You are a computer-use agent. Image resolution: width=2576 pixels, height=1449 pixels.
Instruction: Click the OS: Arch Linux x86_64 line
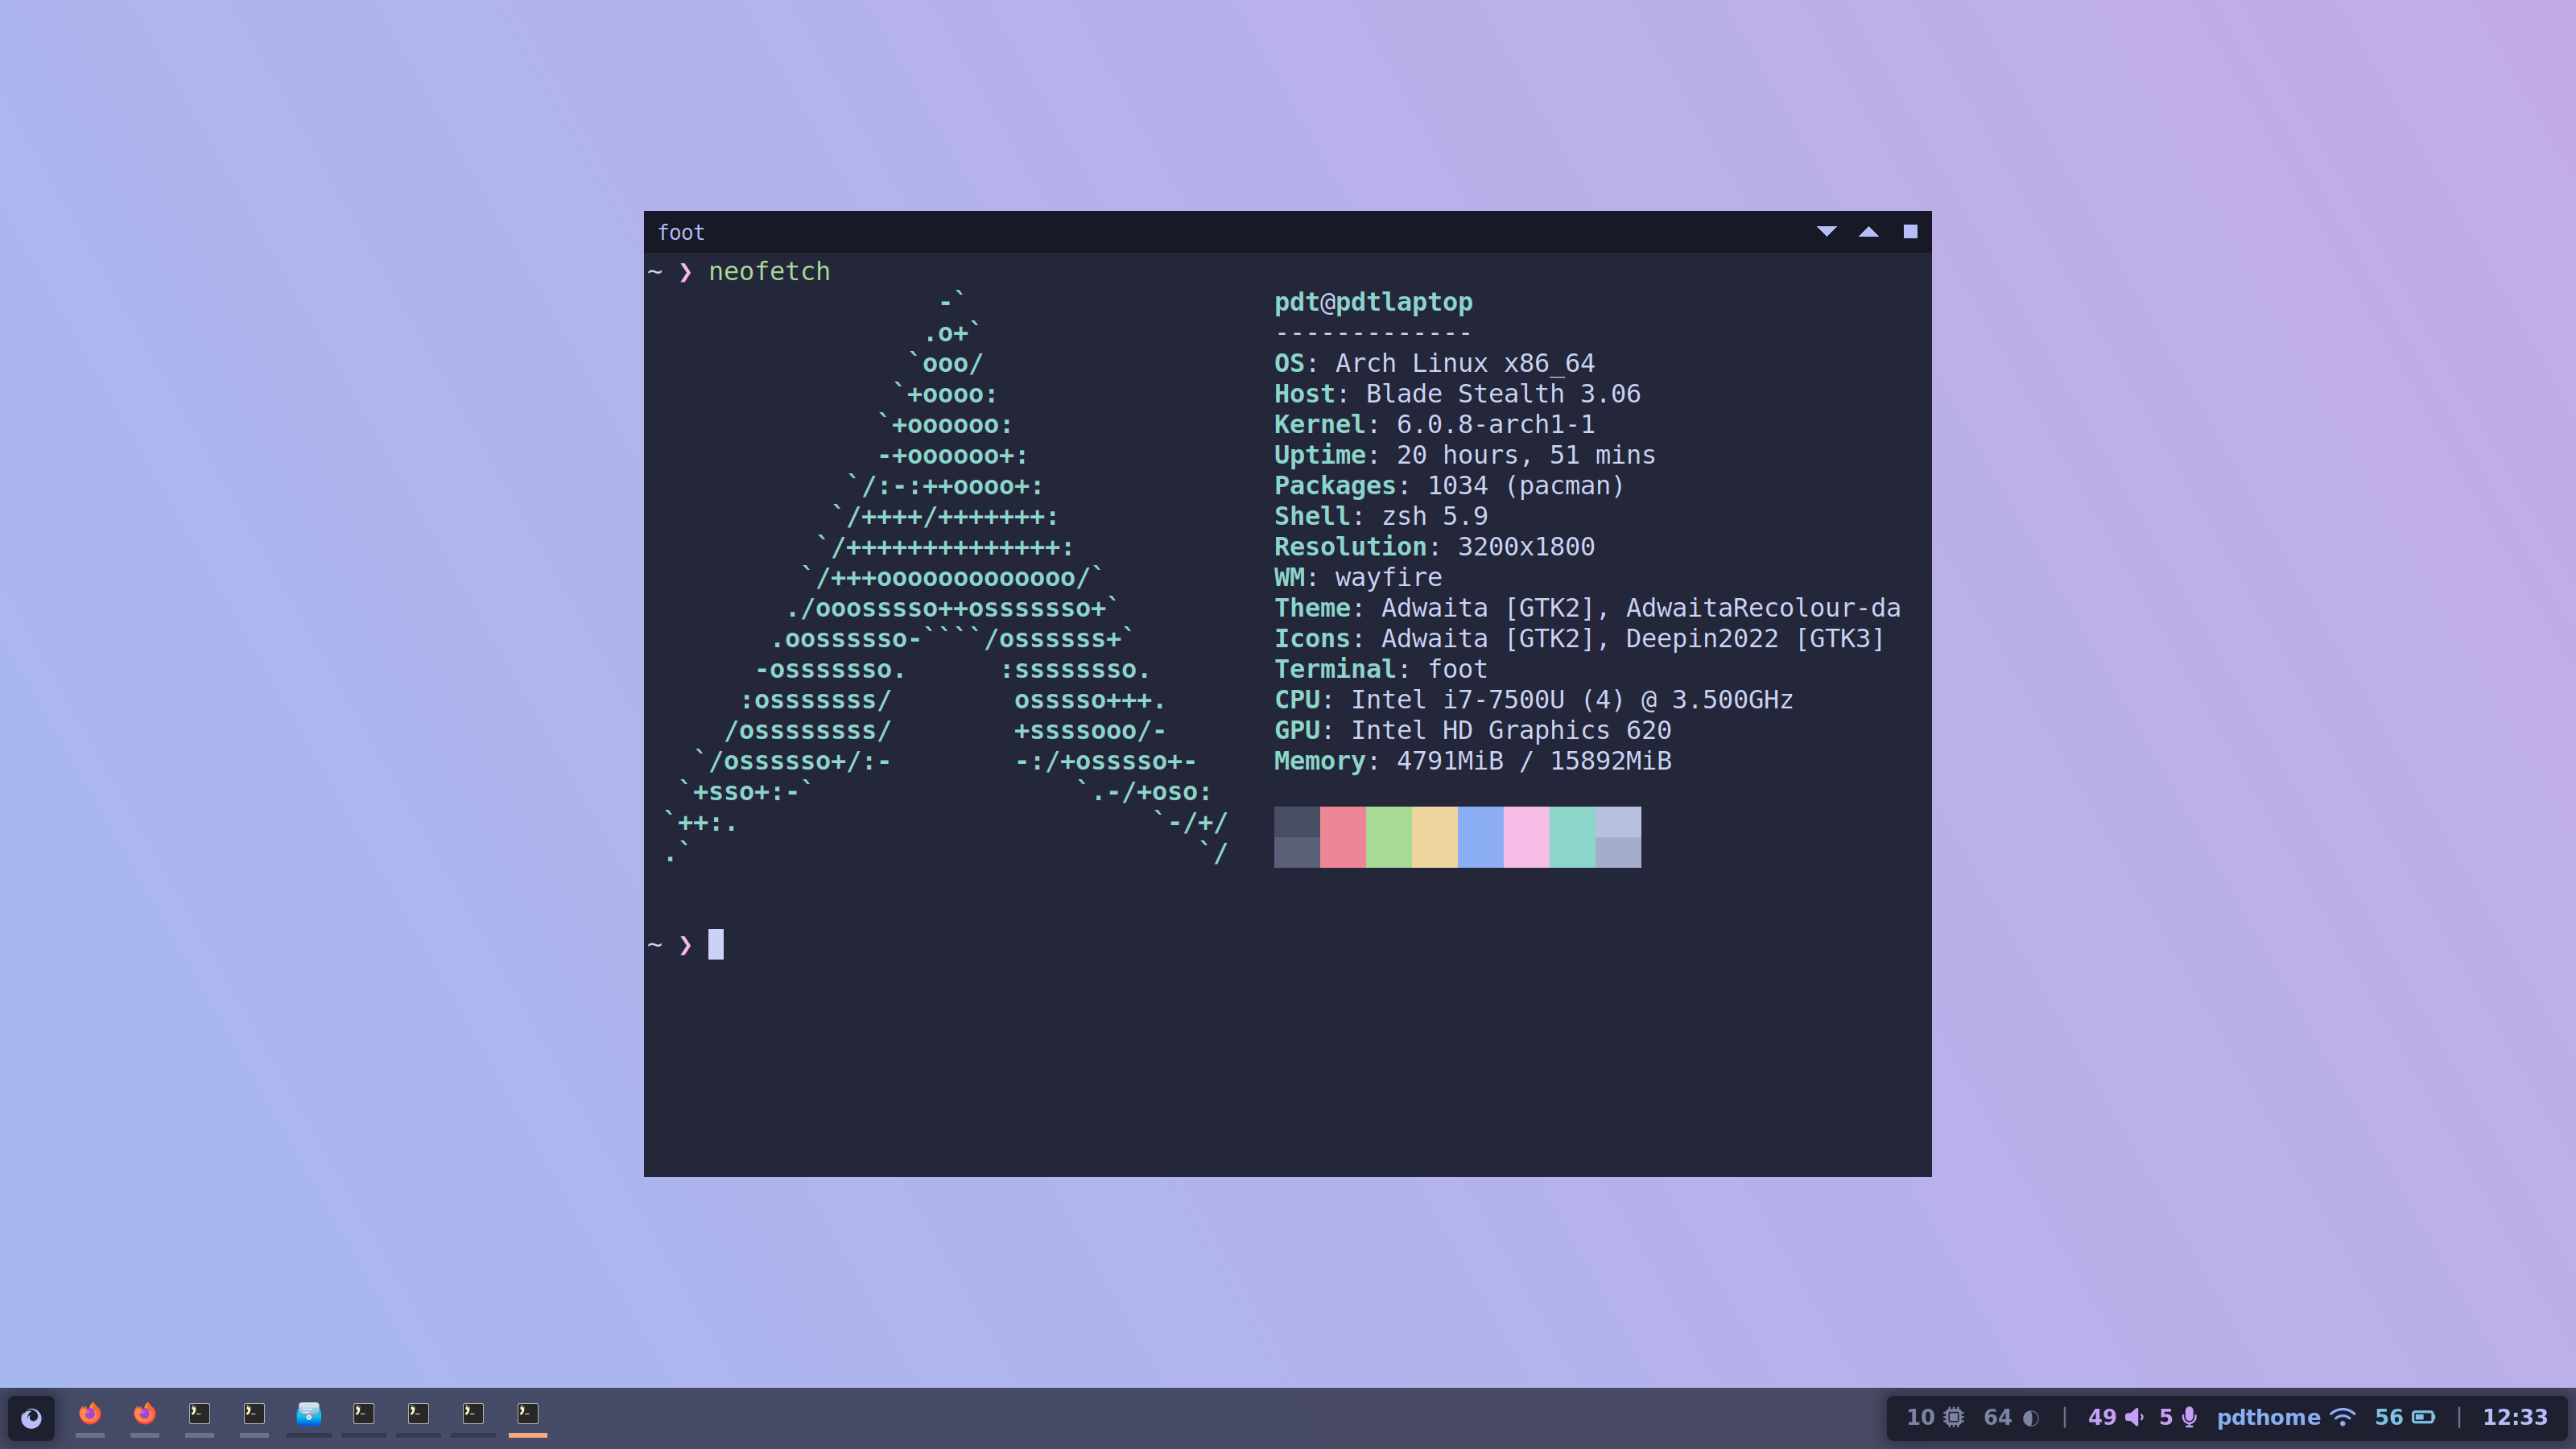[1434, 363]
